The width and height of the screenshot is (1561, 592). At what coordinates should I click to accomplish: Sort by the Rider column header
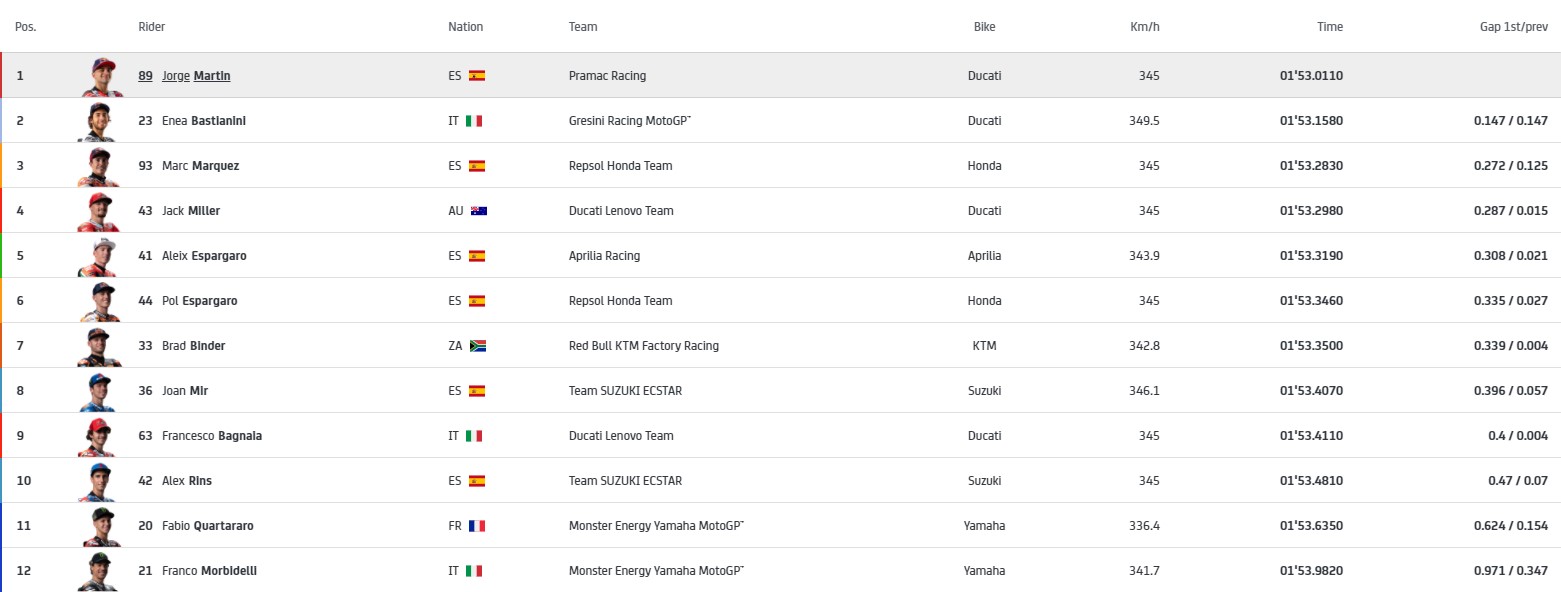[151, 27]
